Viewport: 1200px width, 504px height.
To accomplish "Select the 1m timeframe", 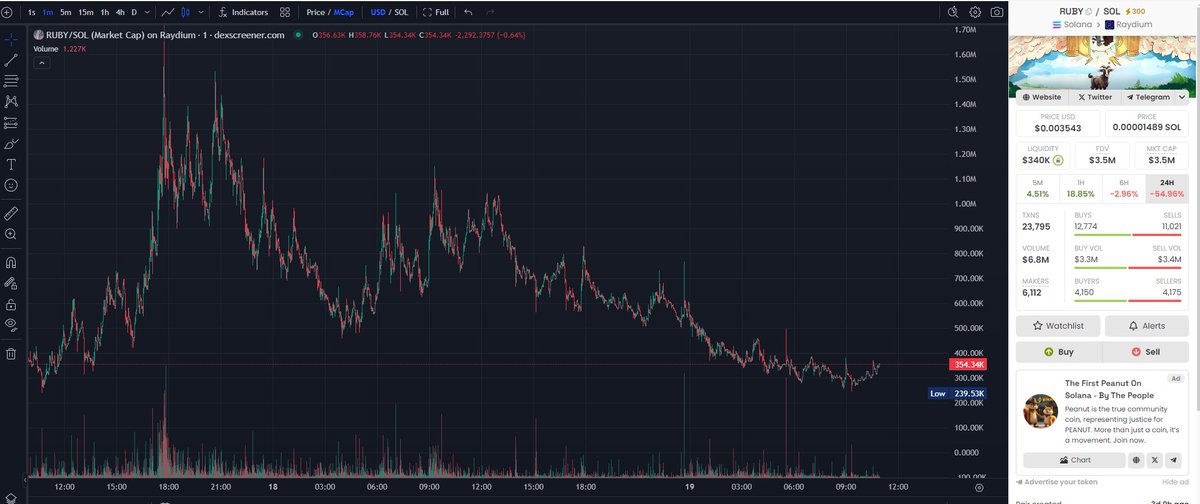I will pos(48,12).
